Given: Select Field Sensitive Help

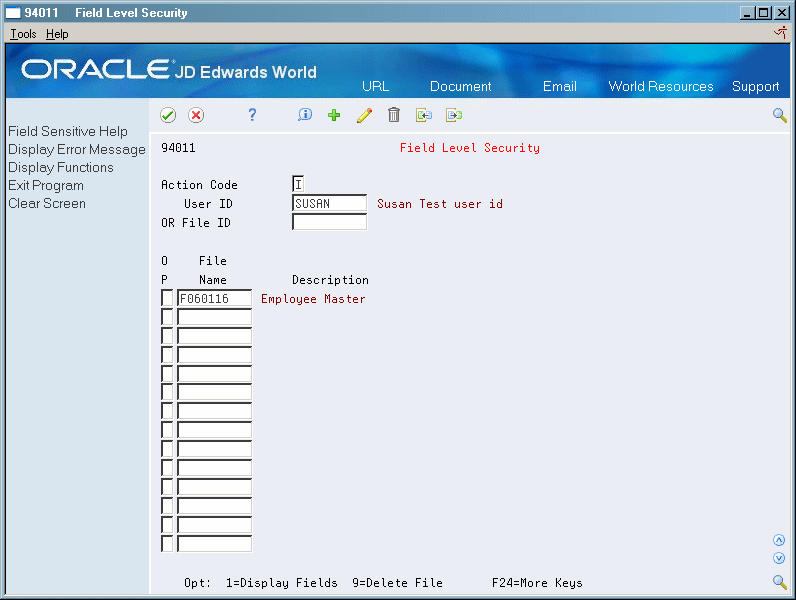Looking at the screenshot, I should 68,131.
